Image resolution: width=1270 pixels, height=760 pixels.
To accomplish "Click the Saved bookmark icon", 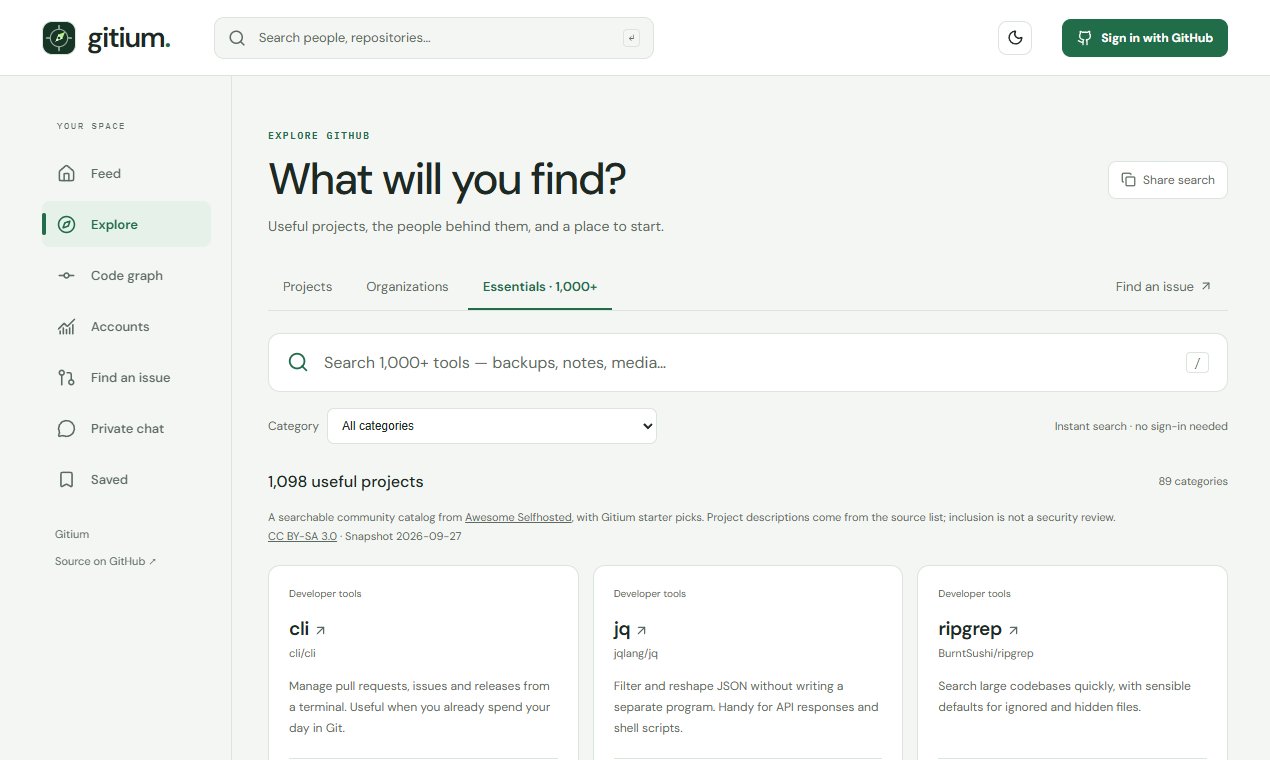I will pos(67,479).
